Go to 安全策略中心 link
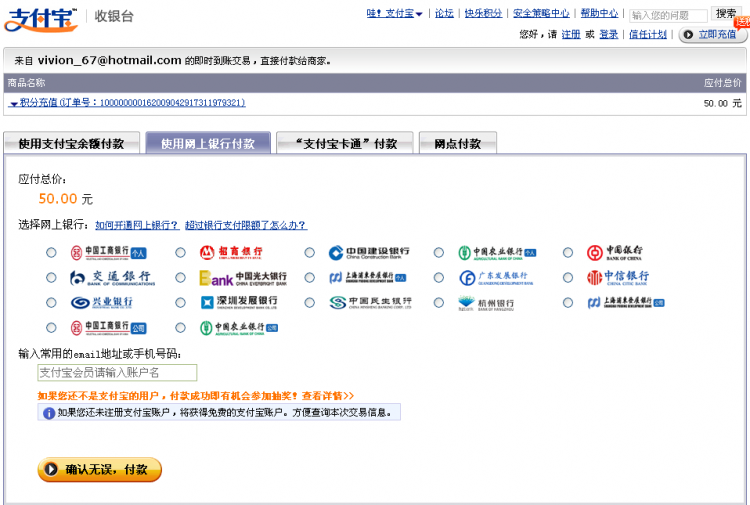 coord(541,13)
